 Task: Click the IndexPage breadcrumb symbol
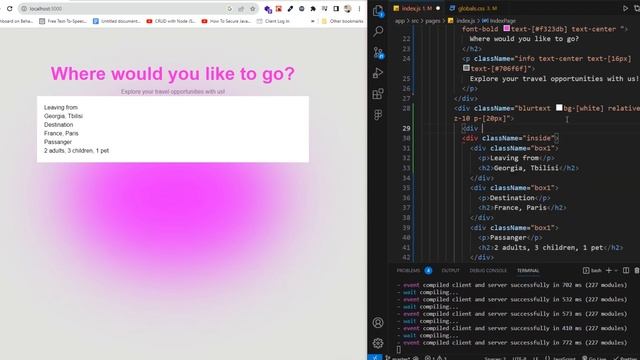point(499,20)
